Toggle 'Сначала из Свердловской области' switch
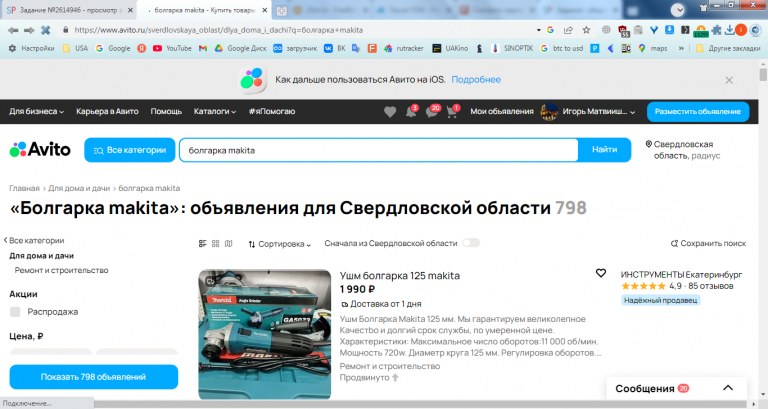Viewport: 768px width, 409px height. tap(471, 243)
